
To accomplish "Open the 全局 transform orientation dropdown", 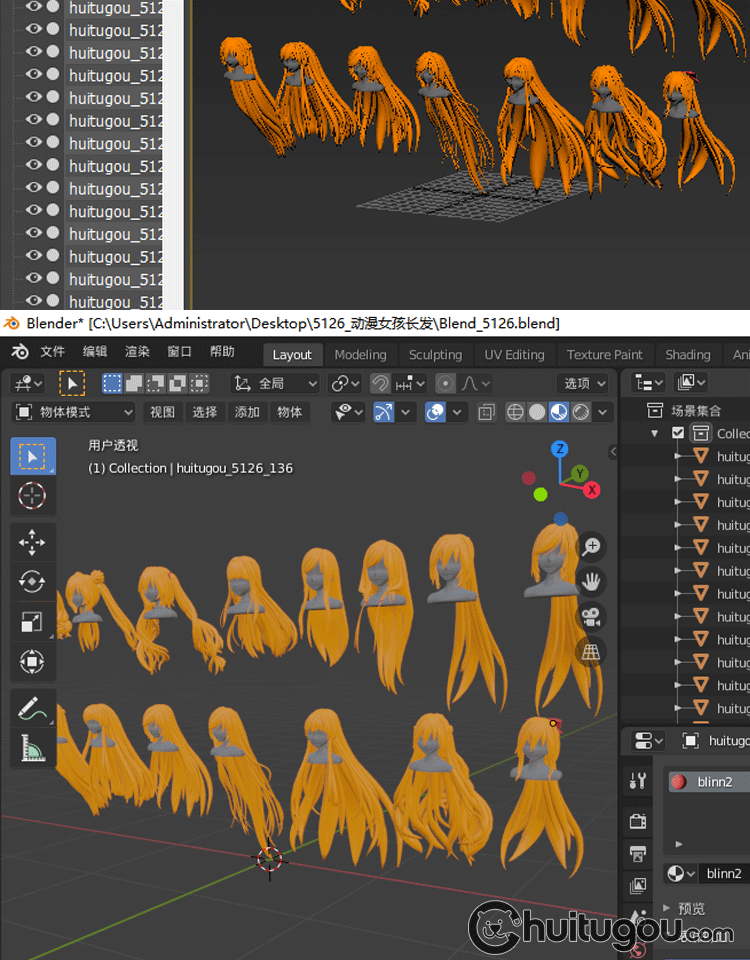I will [x=275, y=383].
